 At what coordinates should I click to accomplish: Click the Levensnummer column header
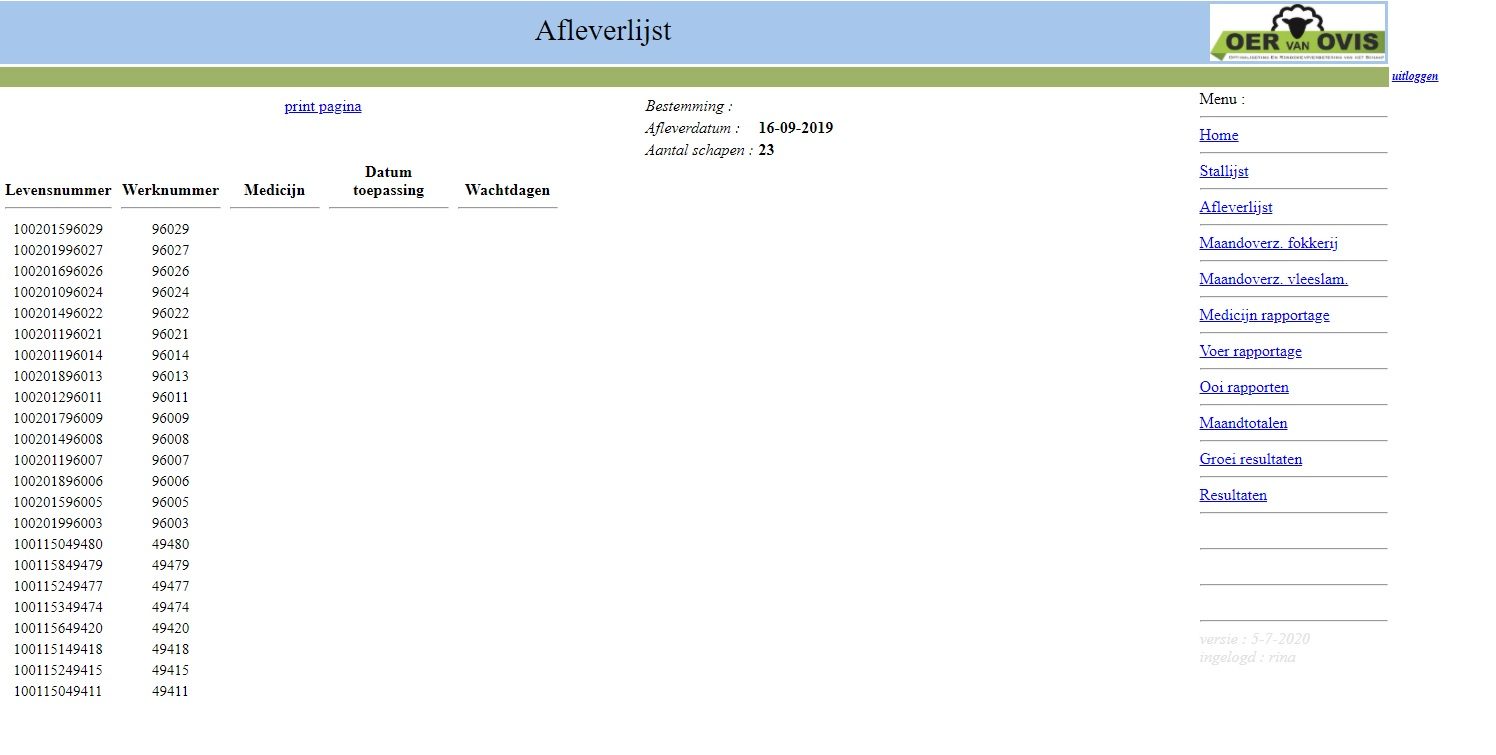58,190
